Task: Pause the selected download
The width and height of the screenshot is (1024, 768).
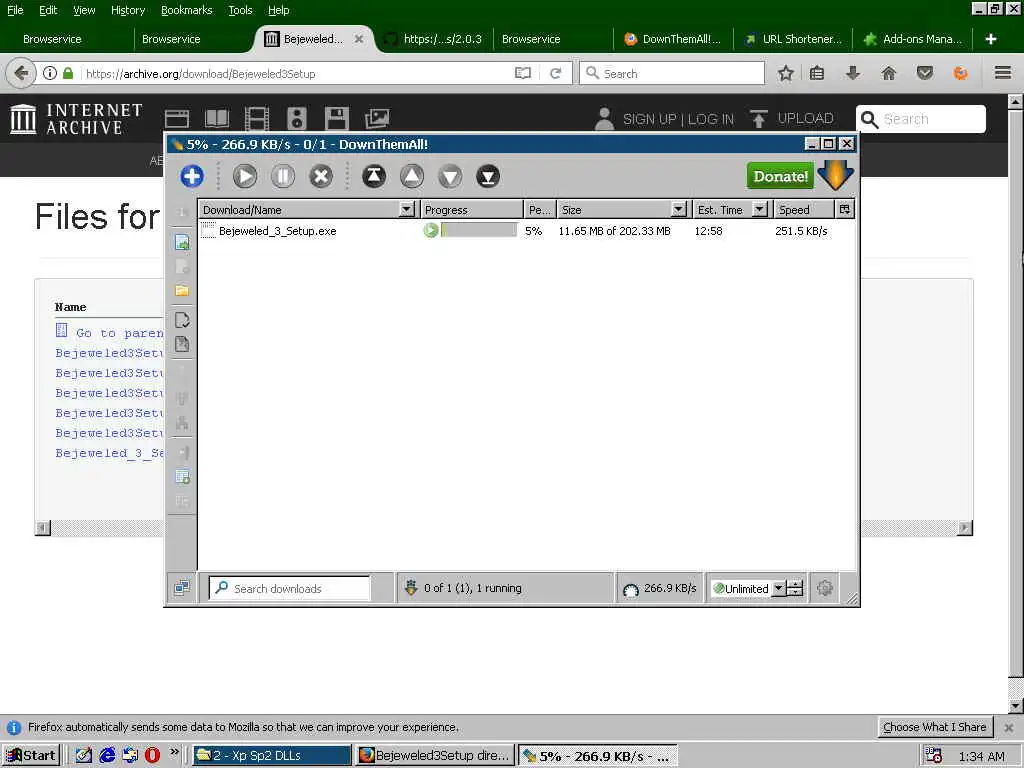Action: (x=283, y=176)
